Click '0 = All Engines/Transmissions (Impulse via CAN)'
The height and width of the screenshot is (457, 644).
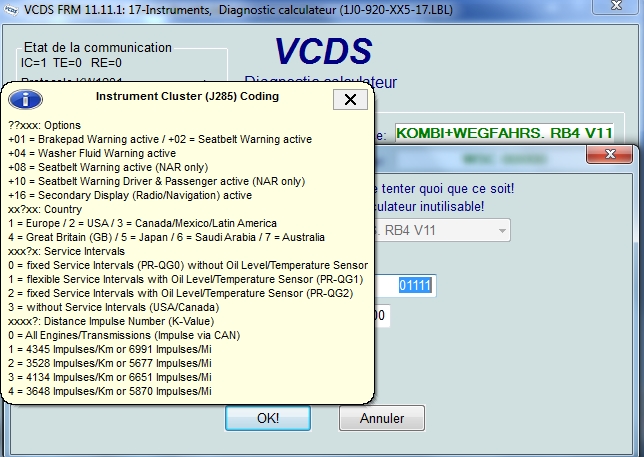[124, 335]
